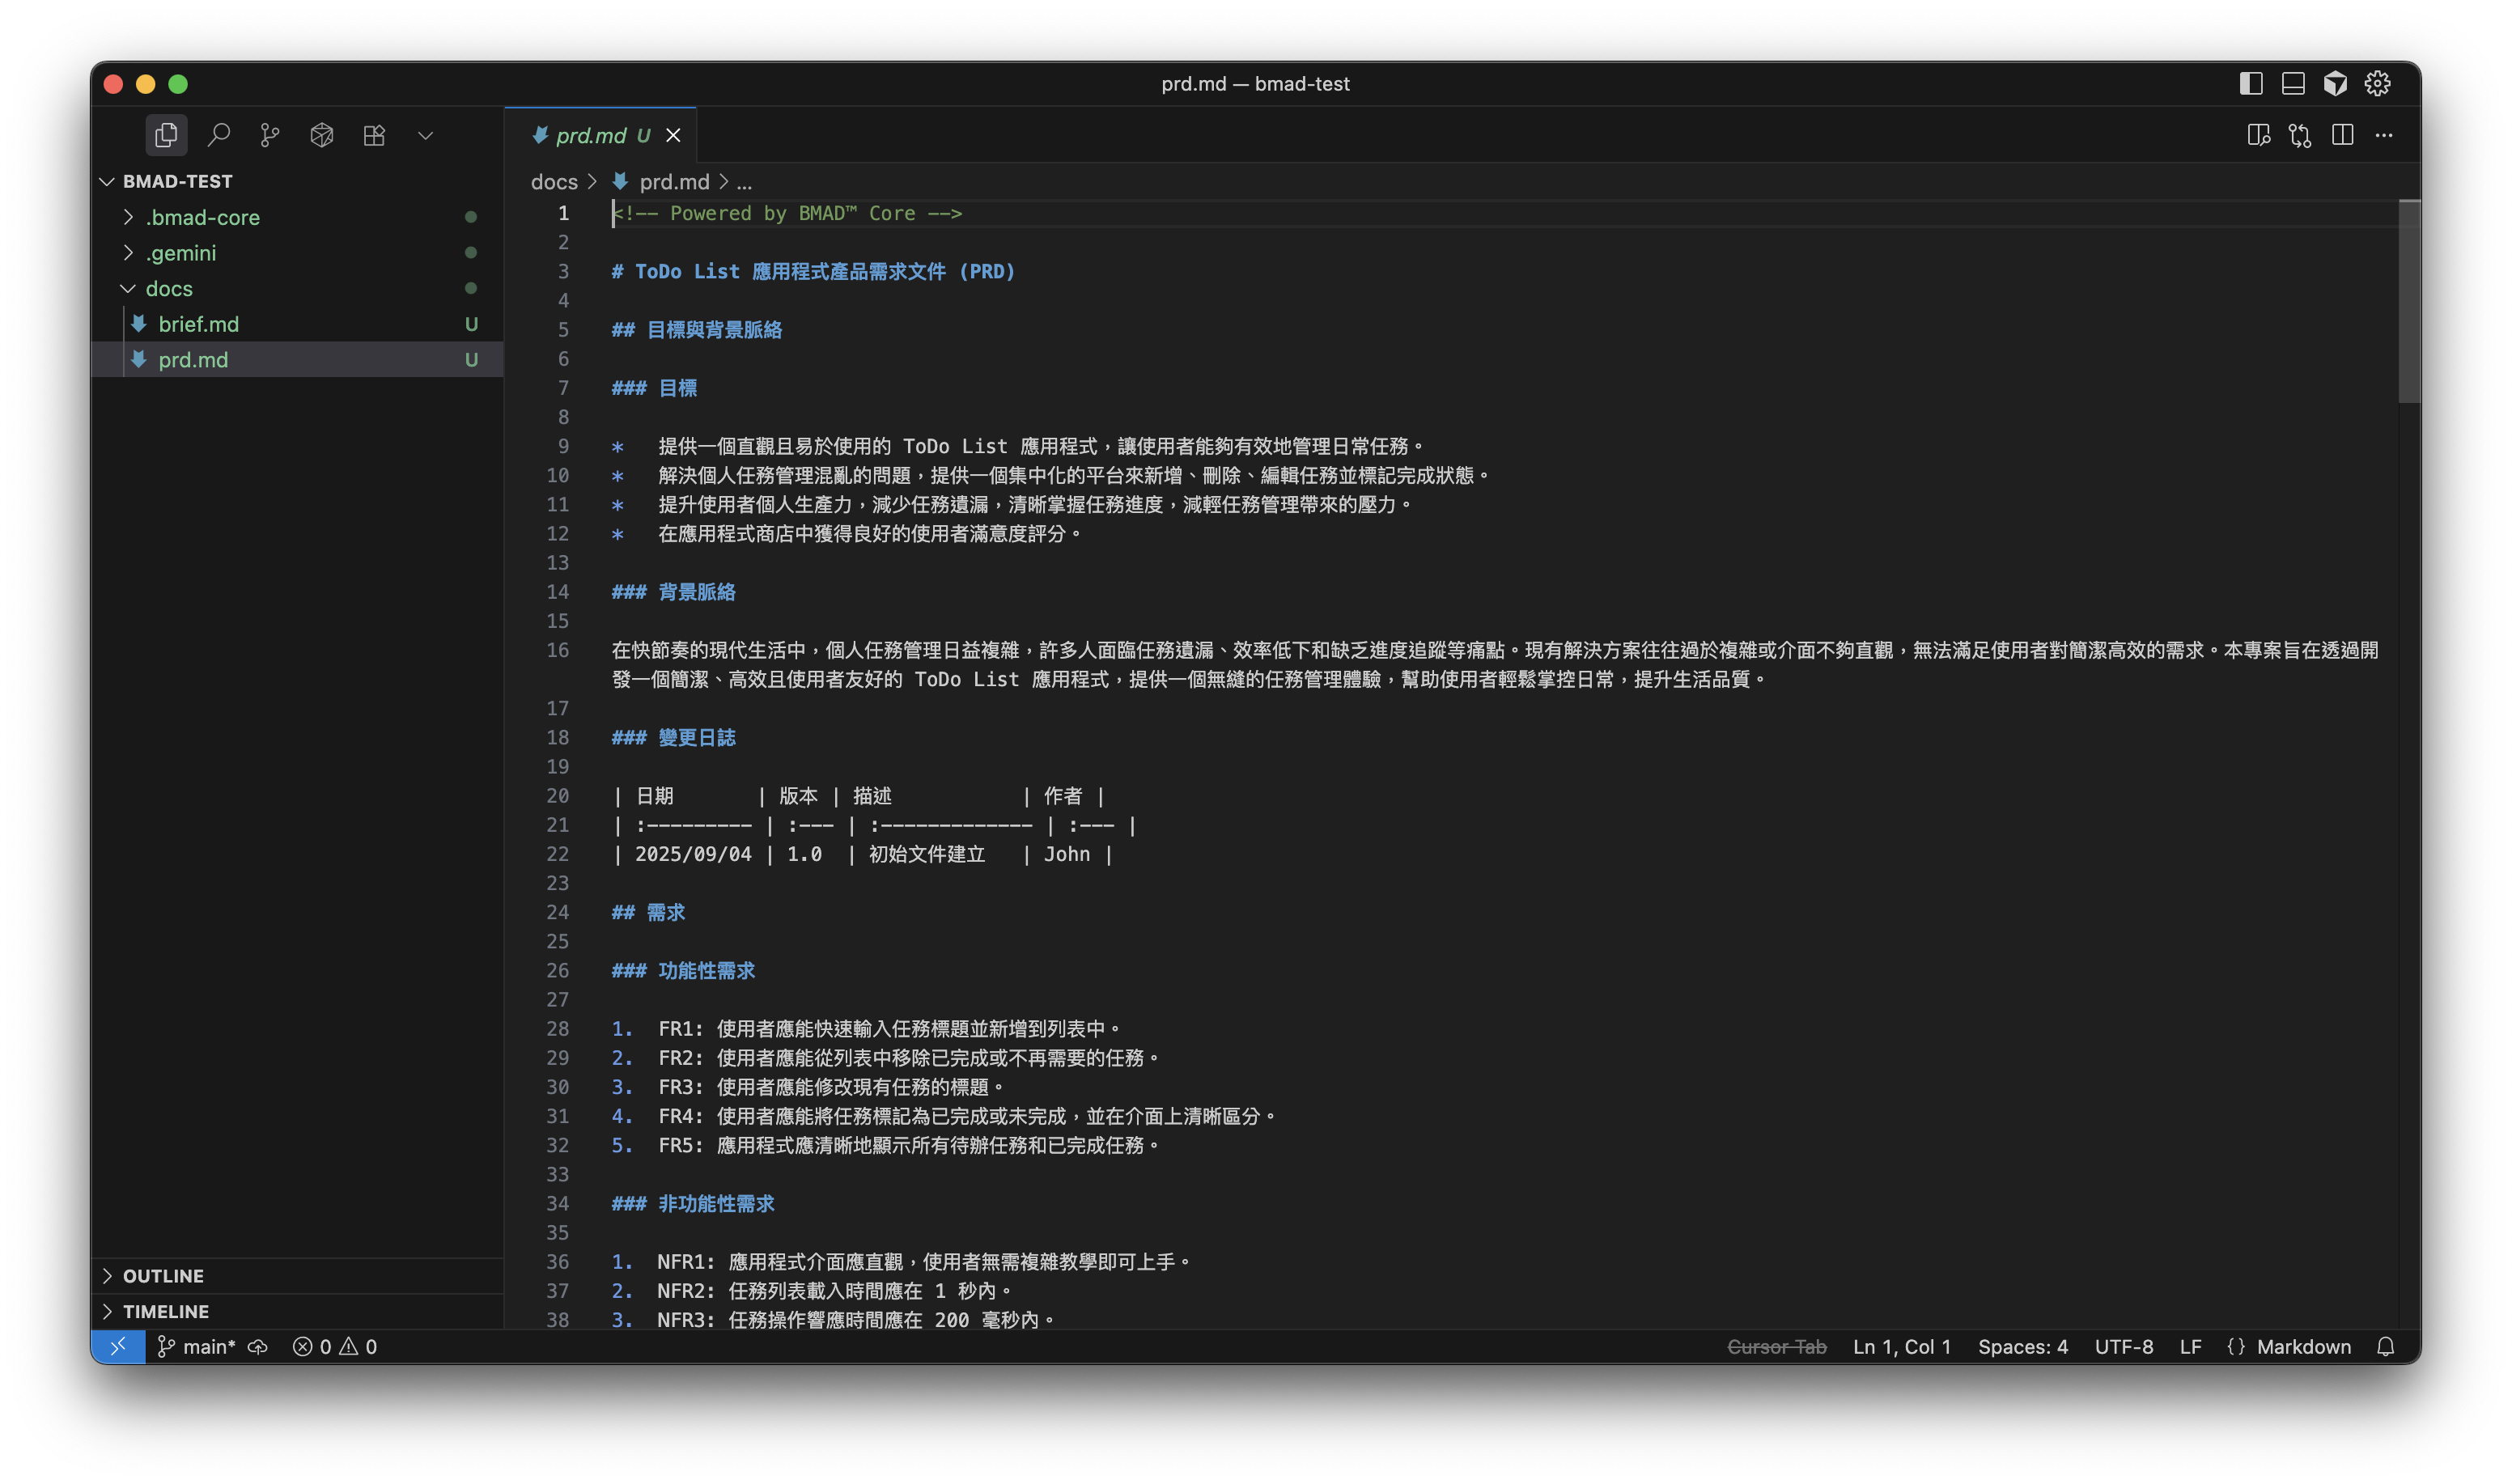The height and width of the screenshot is (1484, 2512).
Task: Open the editor More Actions ellipsis
Action: [x=2384, y=135]
